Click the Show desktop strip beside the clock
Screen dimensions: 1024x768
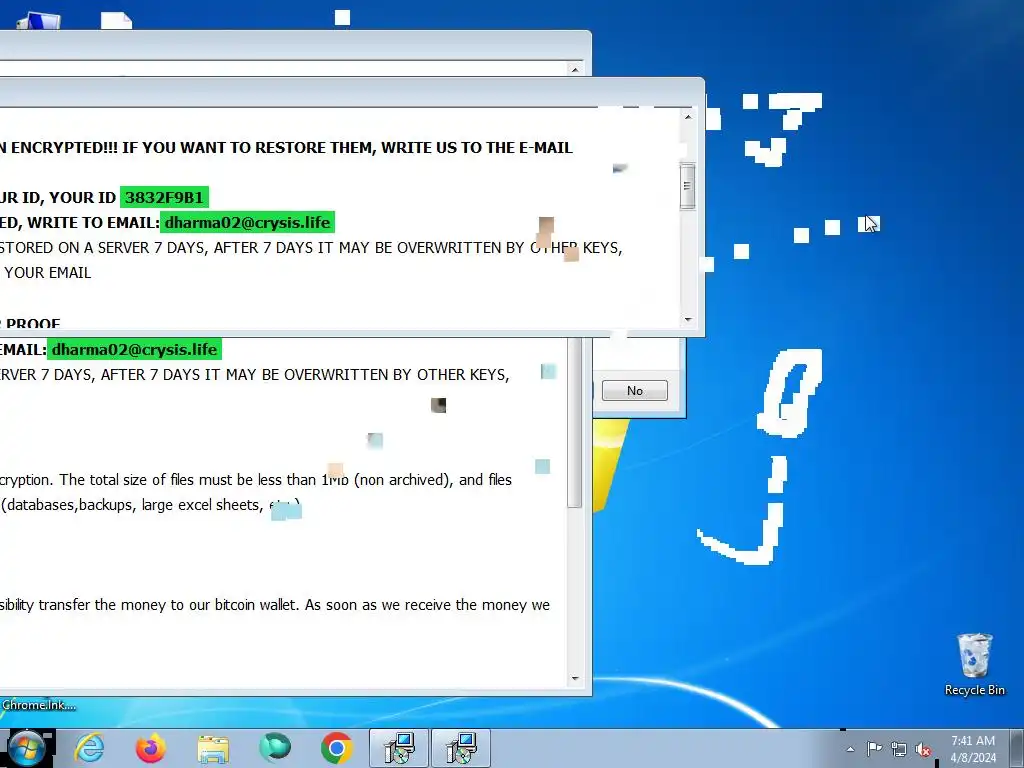(x=1017, y=748)
